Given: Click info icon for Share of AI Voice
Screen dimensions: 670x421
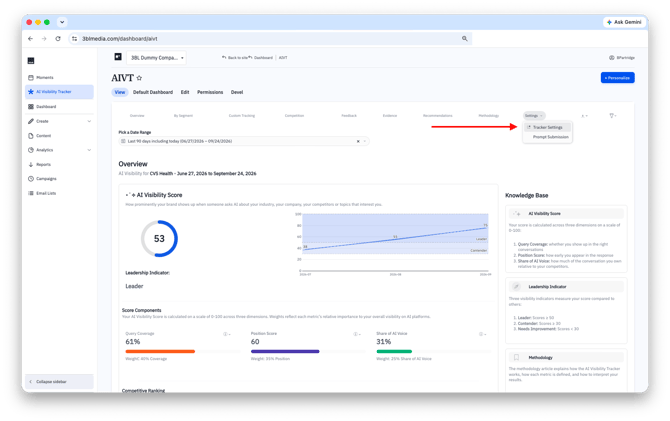Looking at the screenshot, I should tap(482, 334).
